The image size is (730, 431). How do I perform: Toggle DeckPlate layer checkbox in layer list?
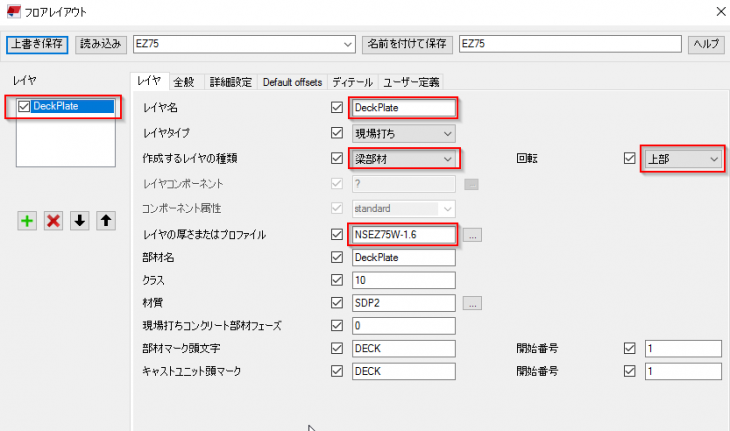[x=24, y=107]
